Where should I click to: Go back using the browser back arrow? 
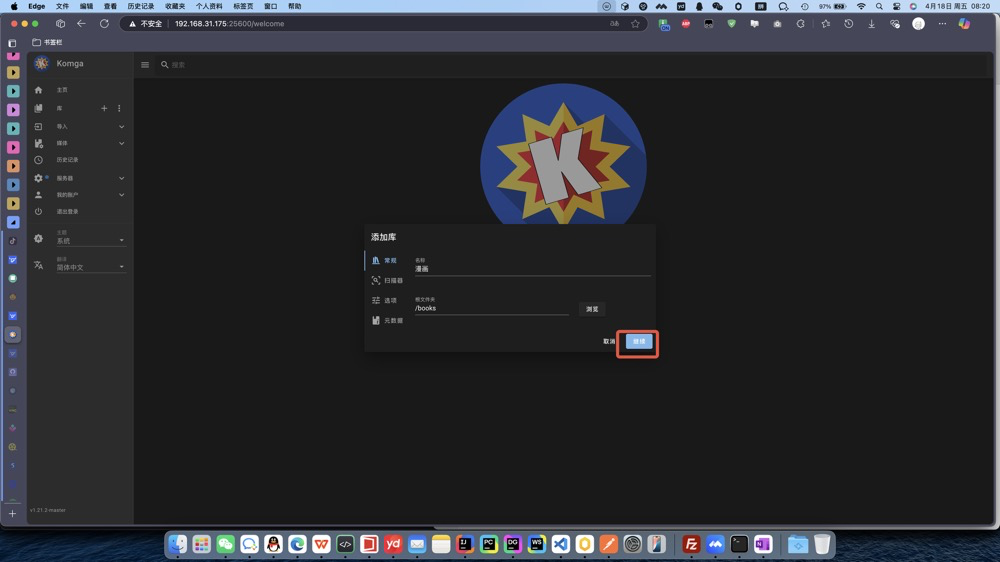click(81, 24)
